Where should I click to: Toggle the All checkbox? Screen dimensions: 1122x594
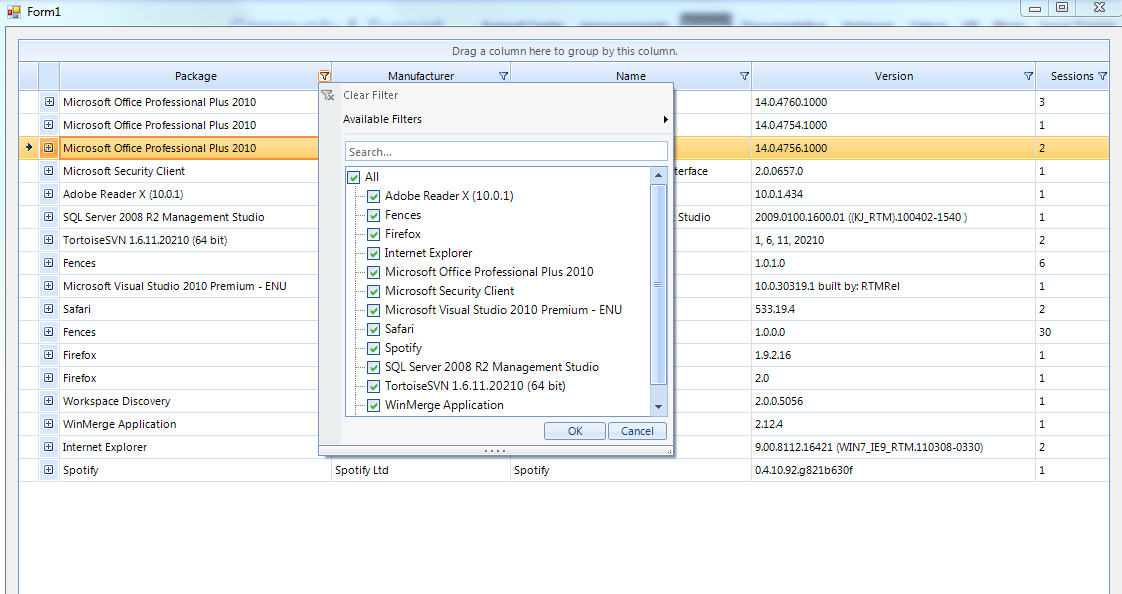(x=353, y=177)
